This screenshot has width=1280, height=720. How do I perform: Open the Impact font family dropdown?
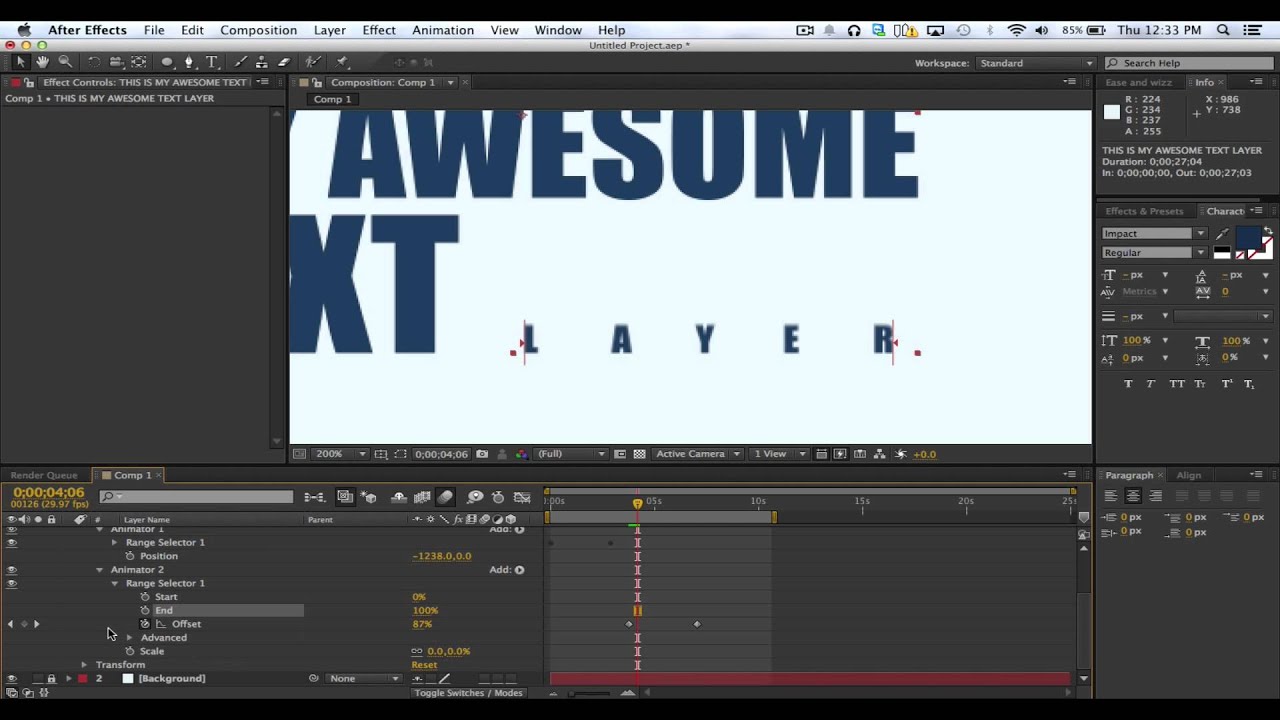[1154, 234]
